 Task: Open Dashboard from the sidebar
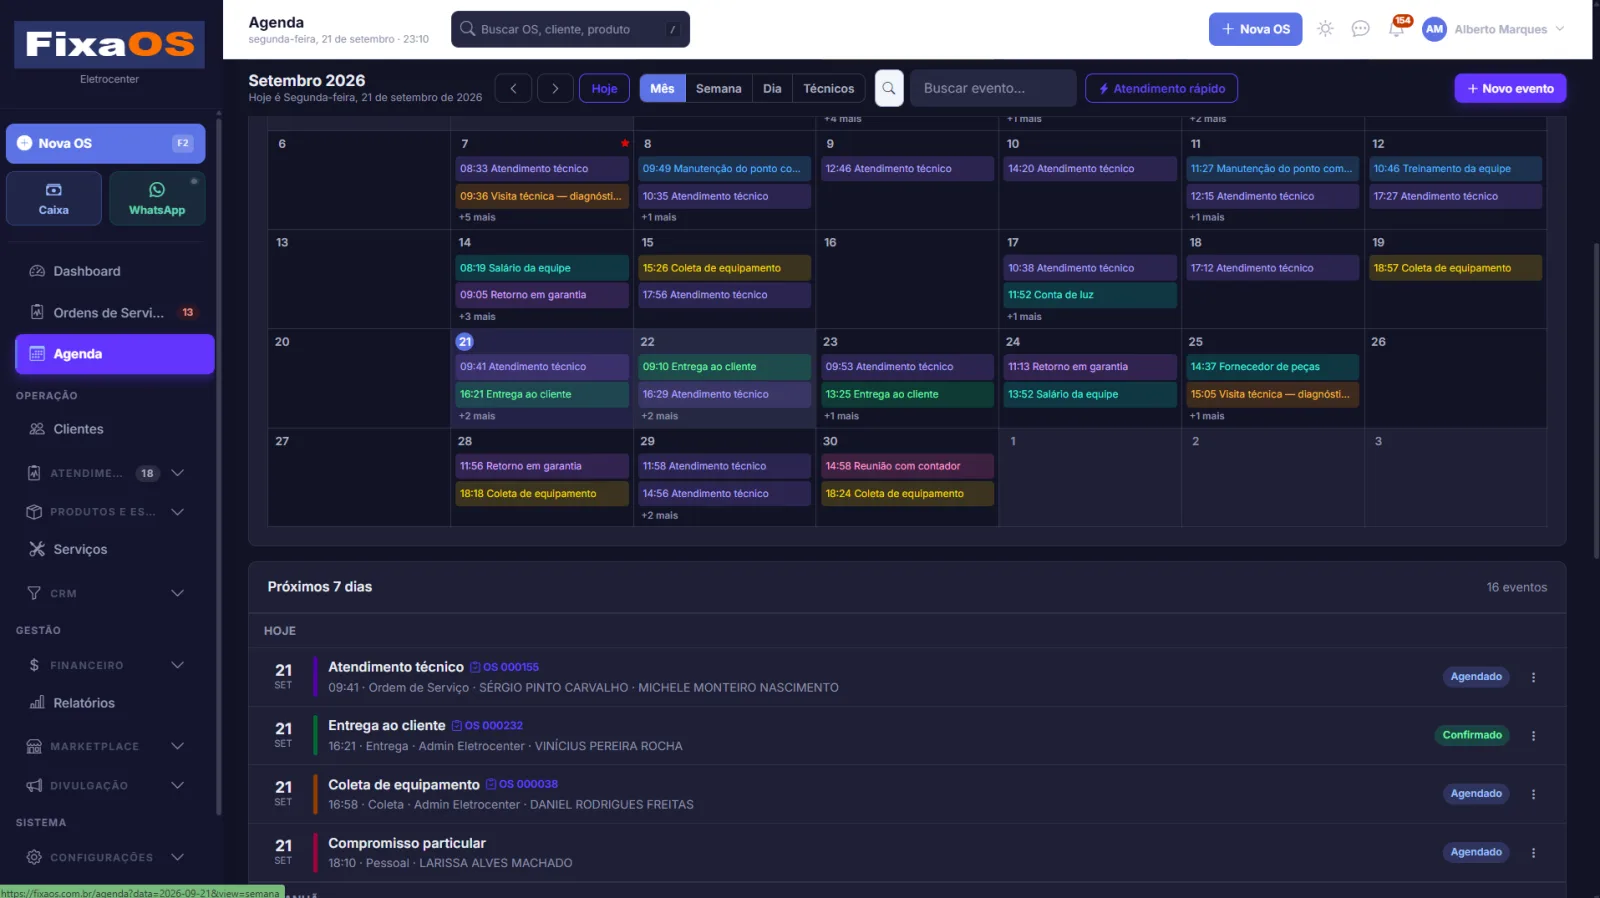coord(114,271)
